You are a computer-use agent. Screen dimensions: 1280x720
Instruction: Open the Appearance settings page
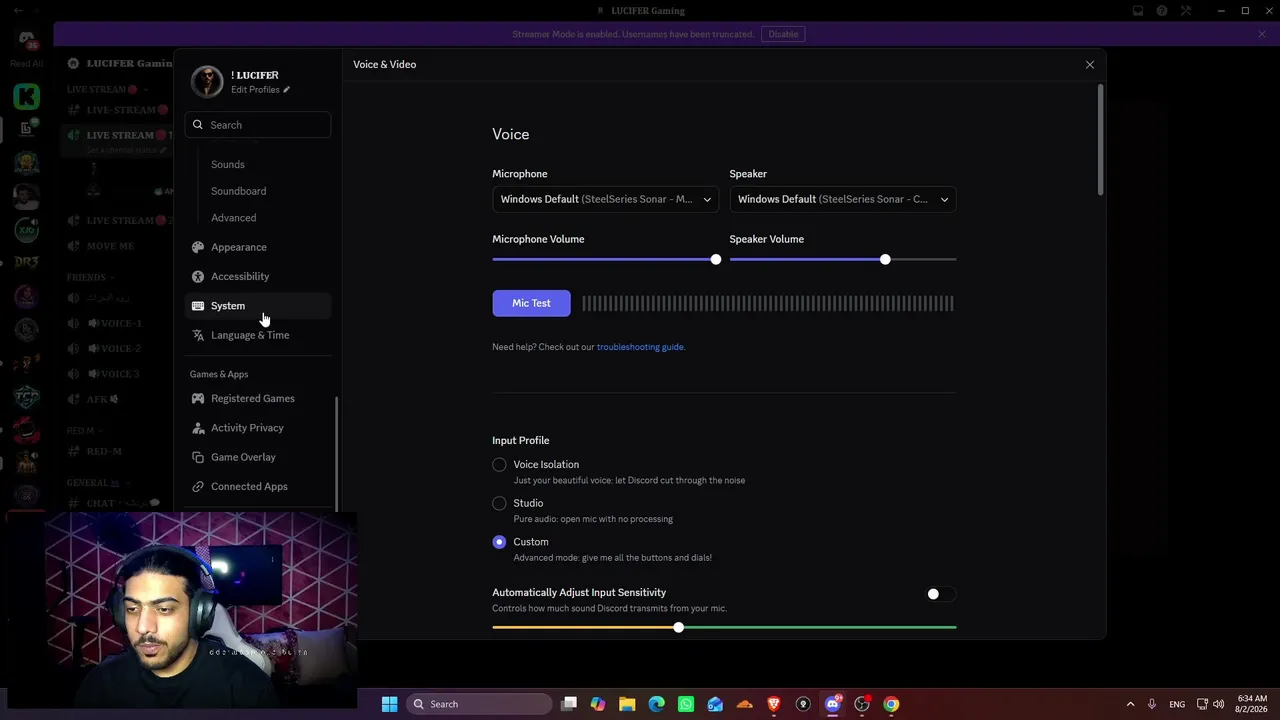tap(258, 247)
